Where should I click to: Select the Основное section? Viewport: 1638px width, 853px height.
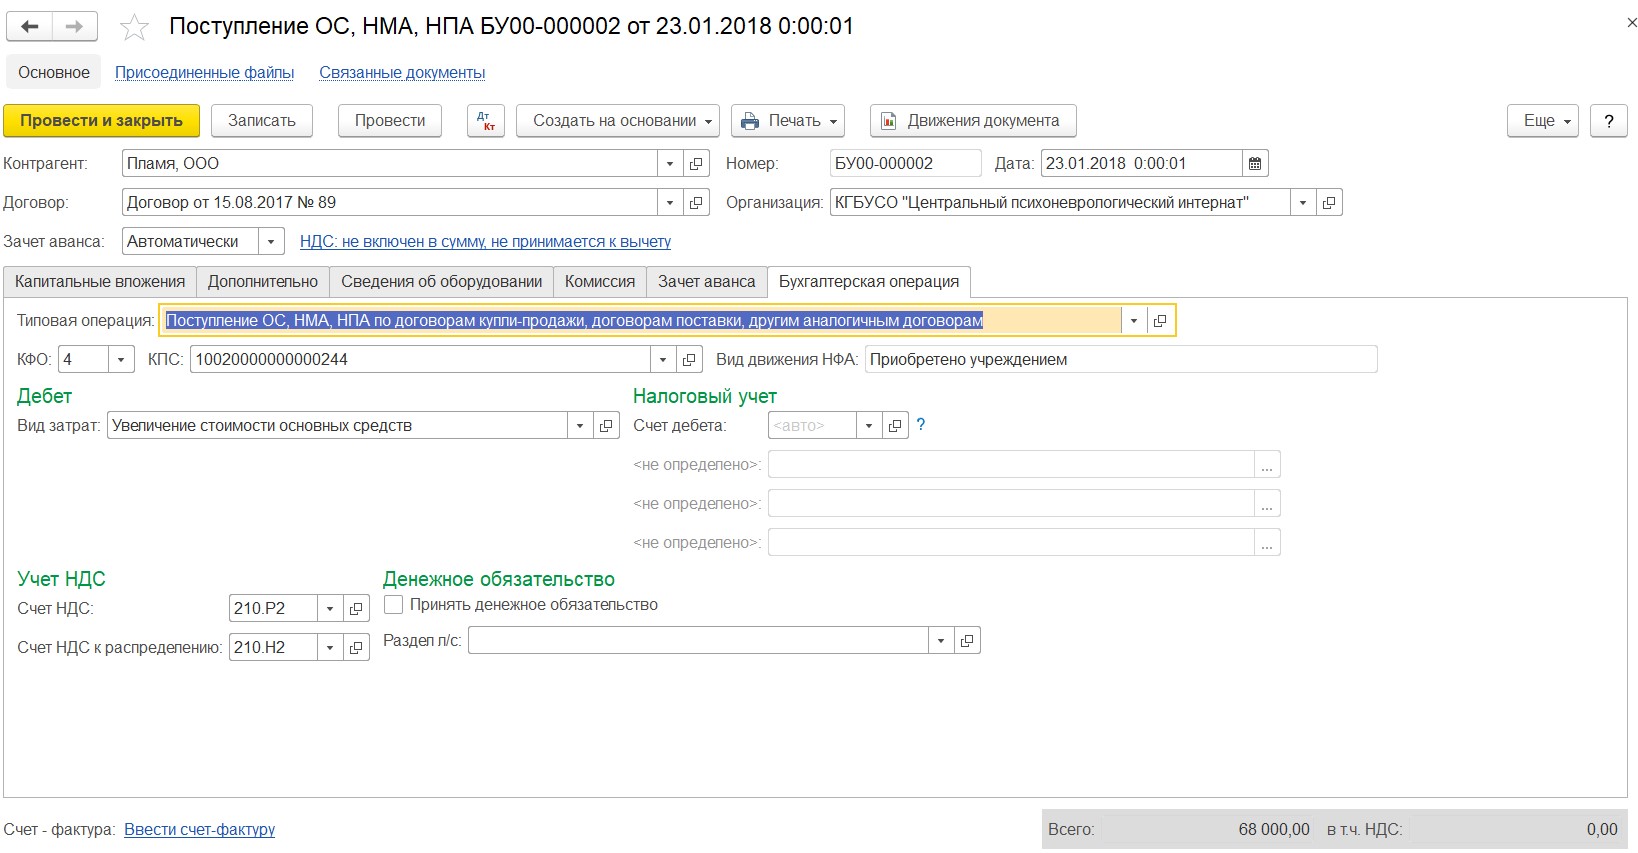point(54,72)
